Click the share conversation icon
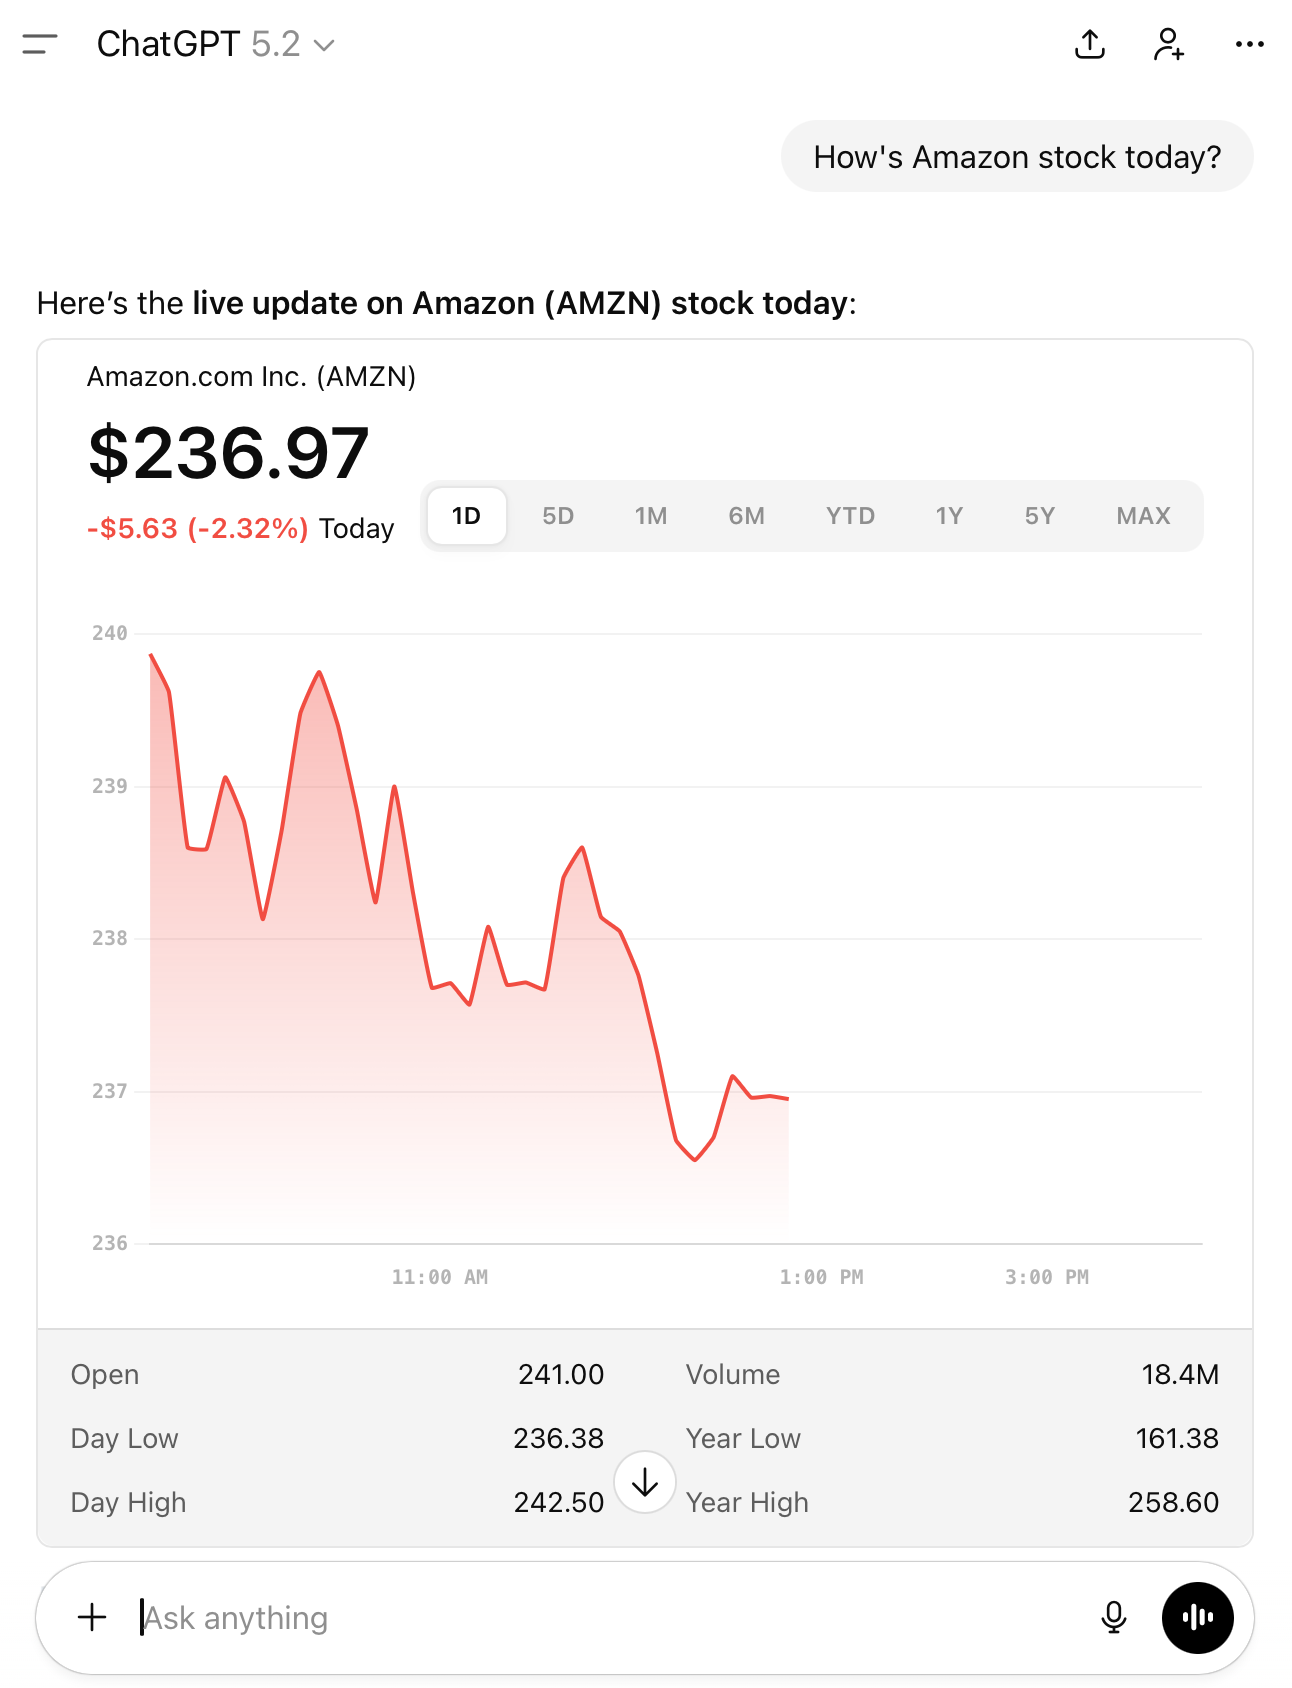 (x=1089, y=44)
